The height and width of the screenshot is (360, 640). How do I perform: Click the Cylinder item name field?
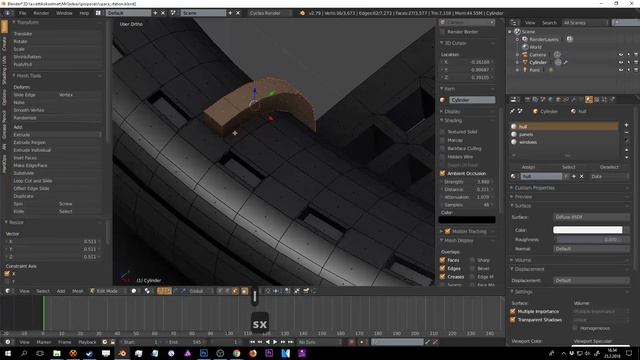[472, 100]
